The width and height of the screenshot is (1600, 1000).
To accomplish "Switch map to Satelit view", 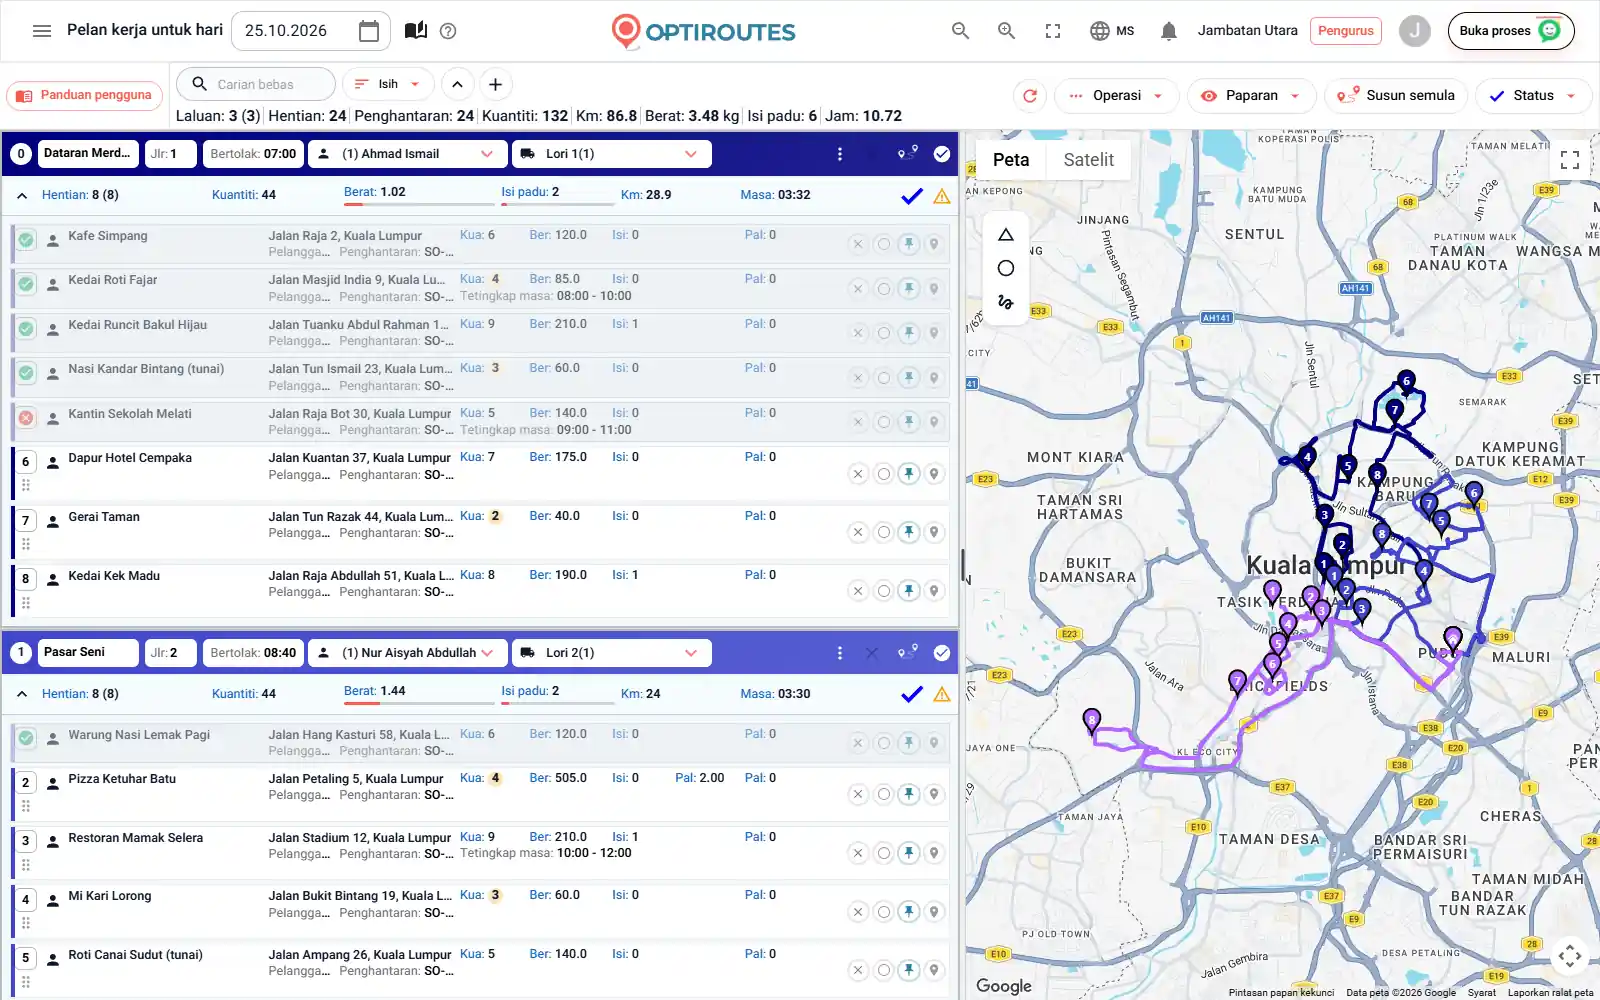I will click(1088, 160).
